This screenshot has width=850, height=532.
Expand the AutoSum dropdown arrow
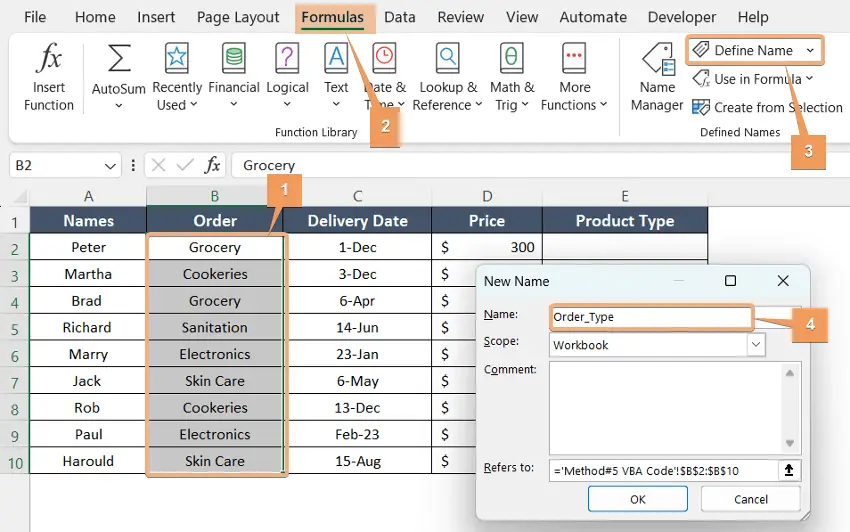click(119, 106)
